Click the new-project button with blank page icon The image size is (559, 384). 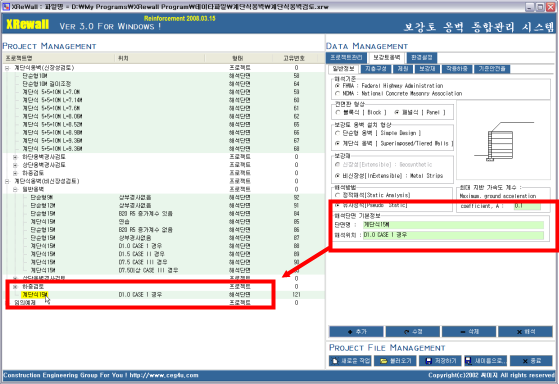350,361
